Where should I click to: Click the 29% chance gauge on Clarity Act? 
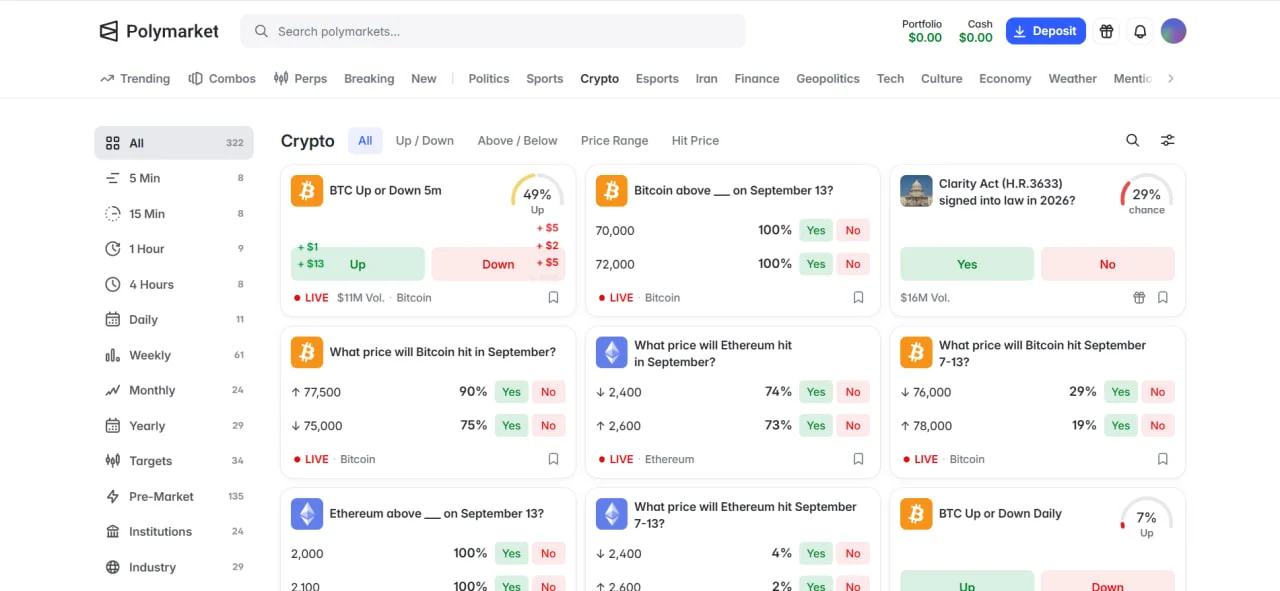point(1146,195)
